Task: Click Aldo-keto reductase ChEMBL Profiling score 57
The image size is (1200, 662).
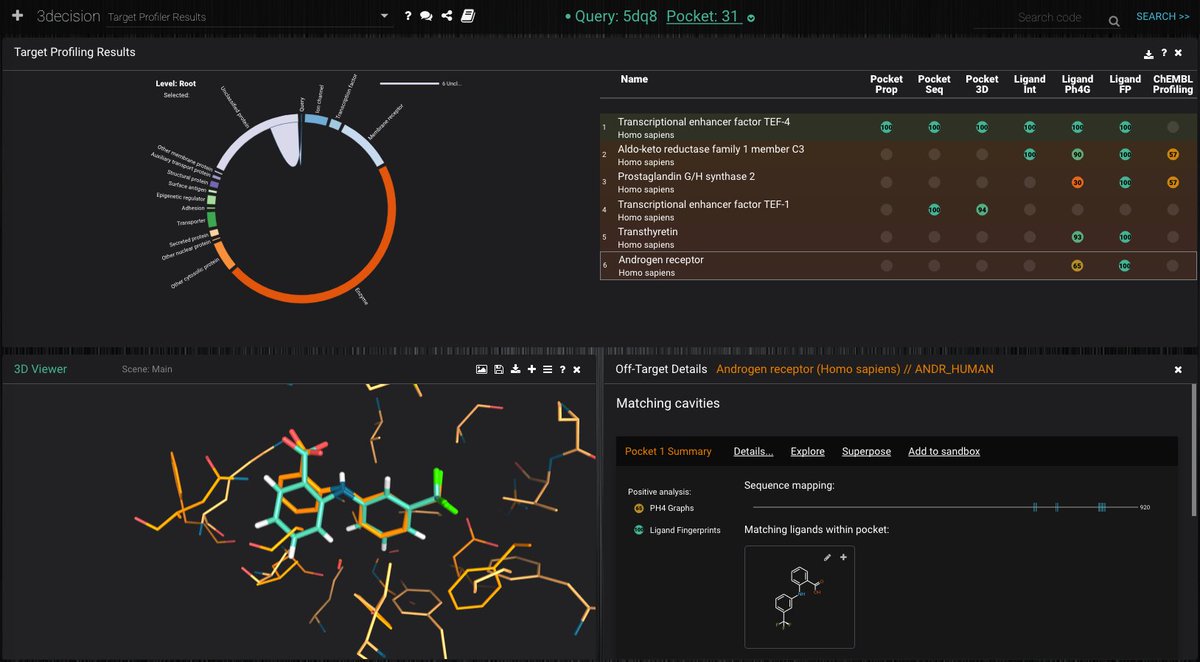Action: (1173, 155)
